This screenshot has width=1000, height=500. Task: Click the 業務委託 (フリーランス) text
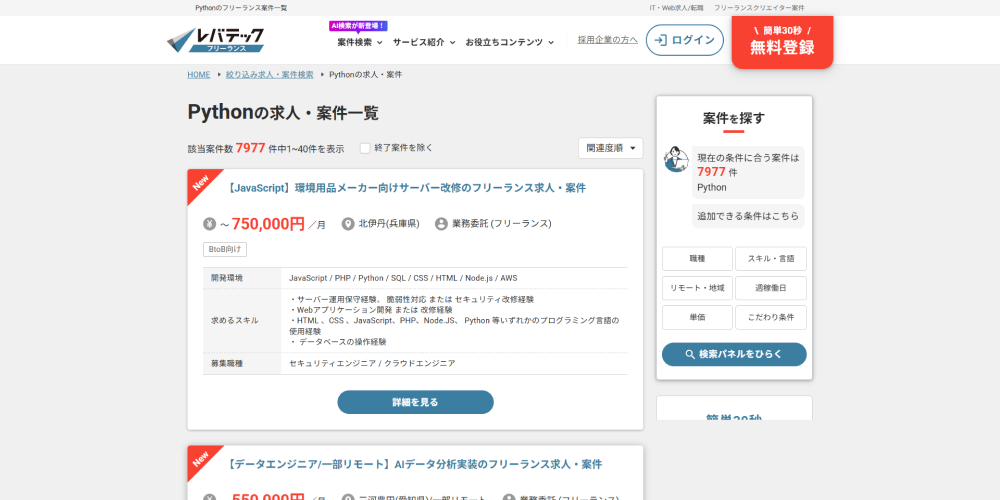click(502, 224)
